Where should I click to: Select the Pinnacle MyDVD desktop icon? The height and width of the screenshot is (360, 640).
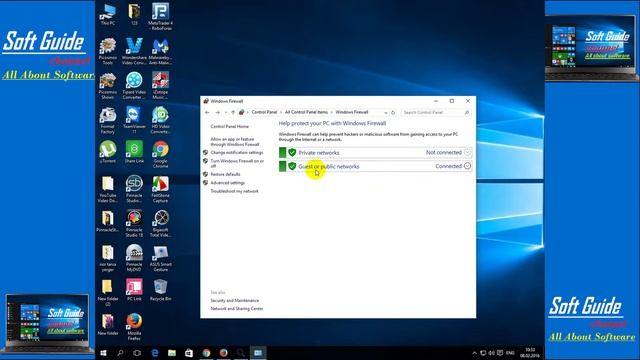point(134,258)
